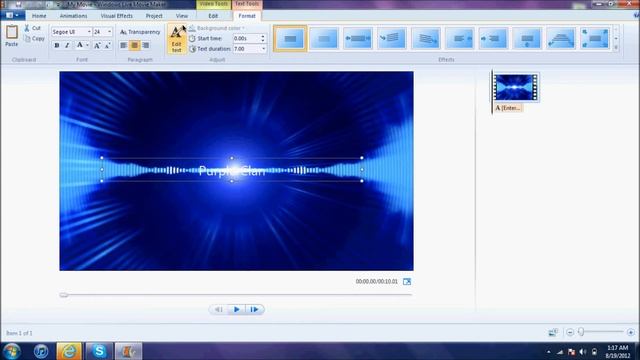This screenshot has width=640, height=360.
Task: Click the zoom out minus button
Action: (x=570, y=333)
